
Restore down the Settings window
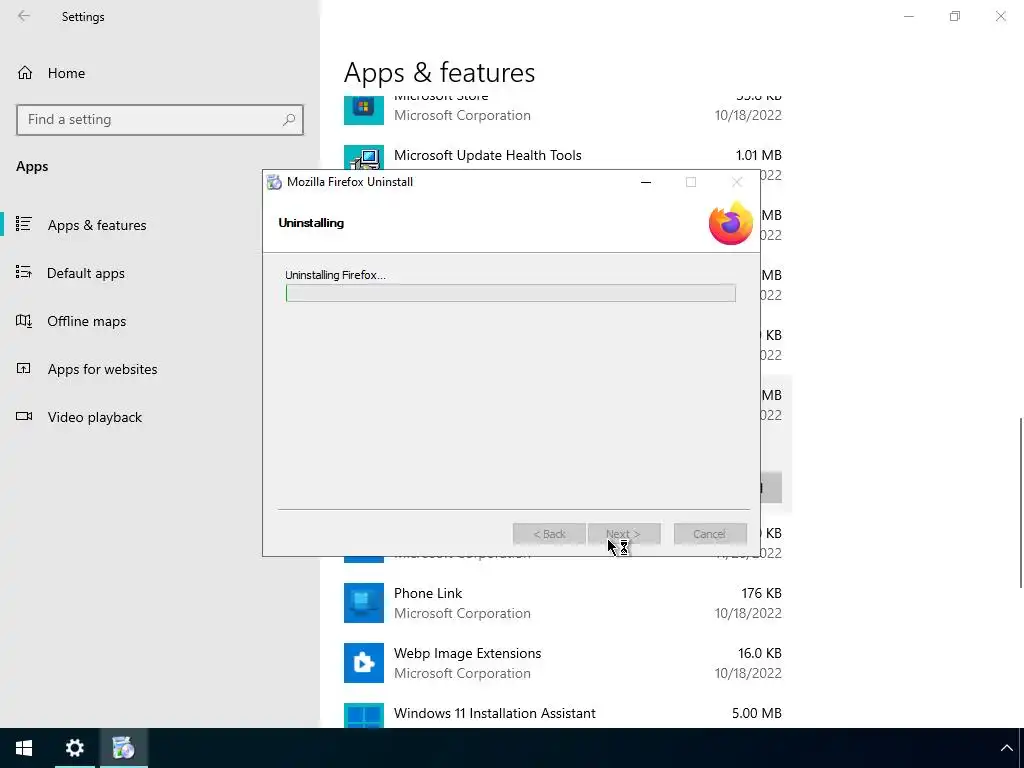(x=955, y=16)
